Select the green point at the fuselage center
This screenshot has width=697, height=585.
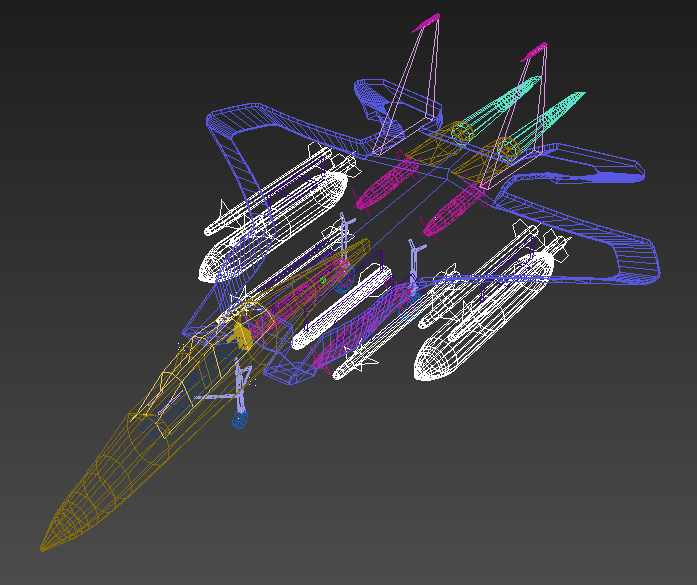323,281
